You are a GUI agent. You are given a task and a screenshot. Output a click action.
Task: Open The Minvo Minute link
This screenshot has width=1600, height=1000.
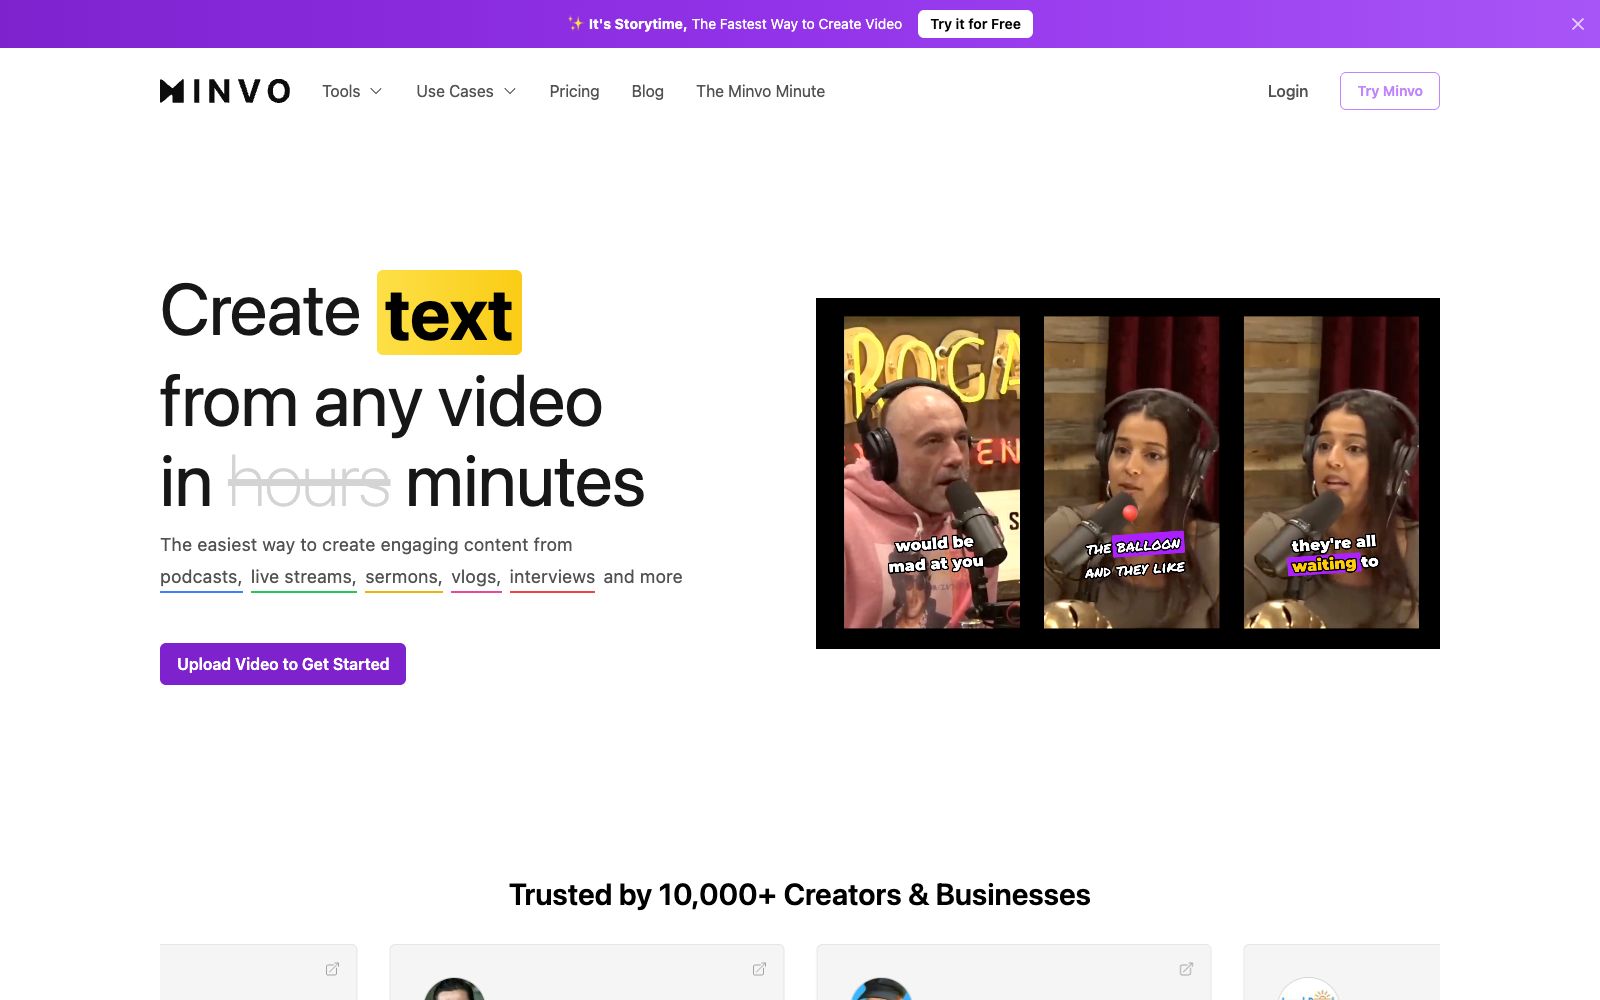coord(760,91)
